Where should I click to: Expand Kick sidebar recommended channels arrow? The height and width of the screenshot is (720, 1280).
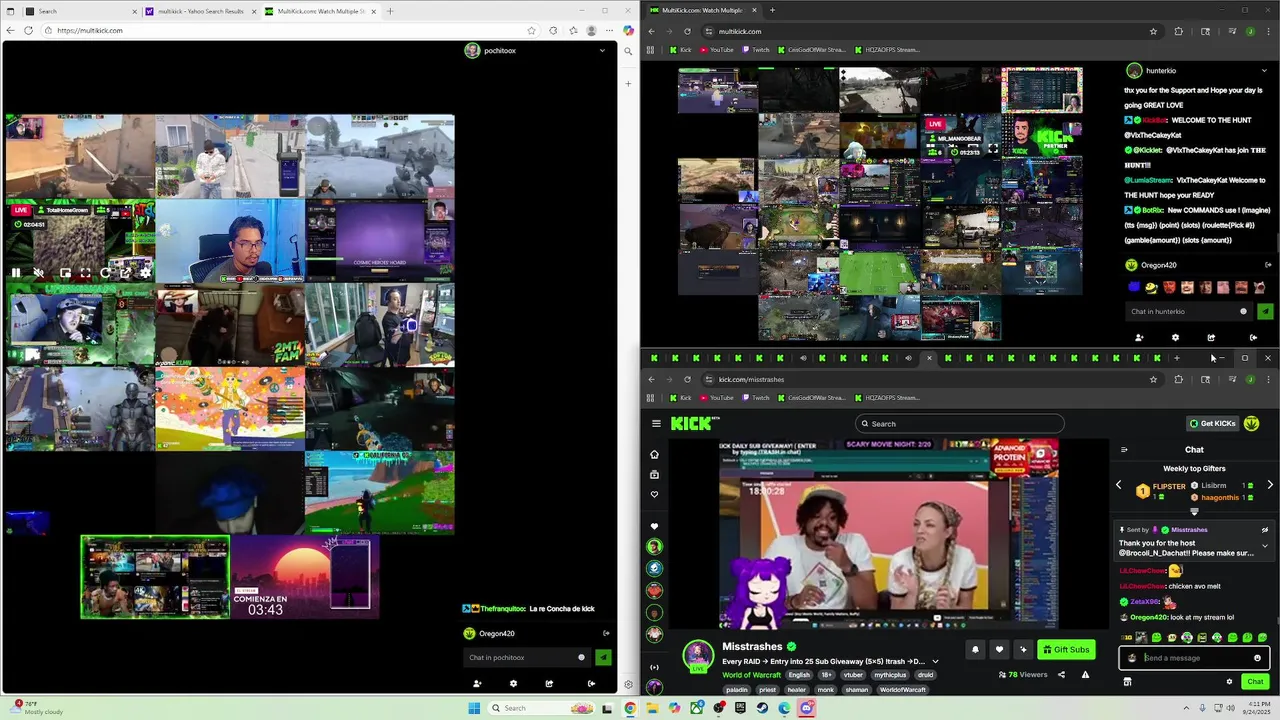(655, 667)
